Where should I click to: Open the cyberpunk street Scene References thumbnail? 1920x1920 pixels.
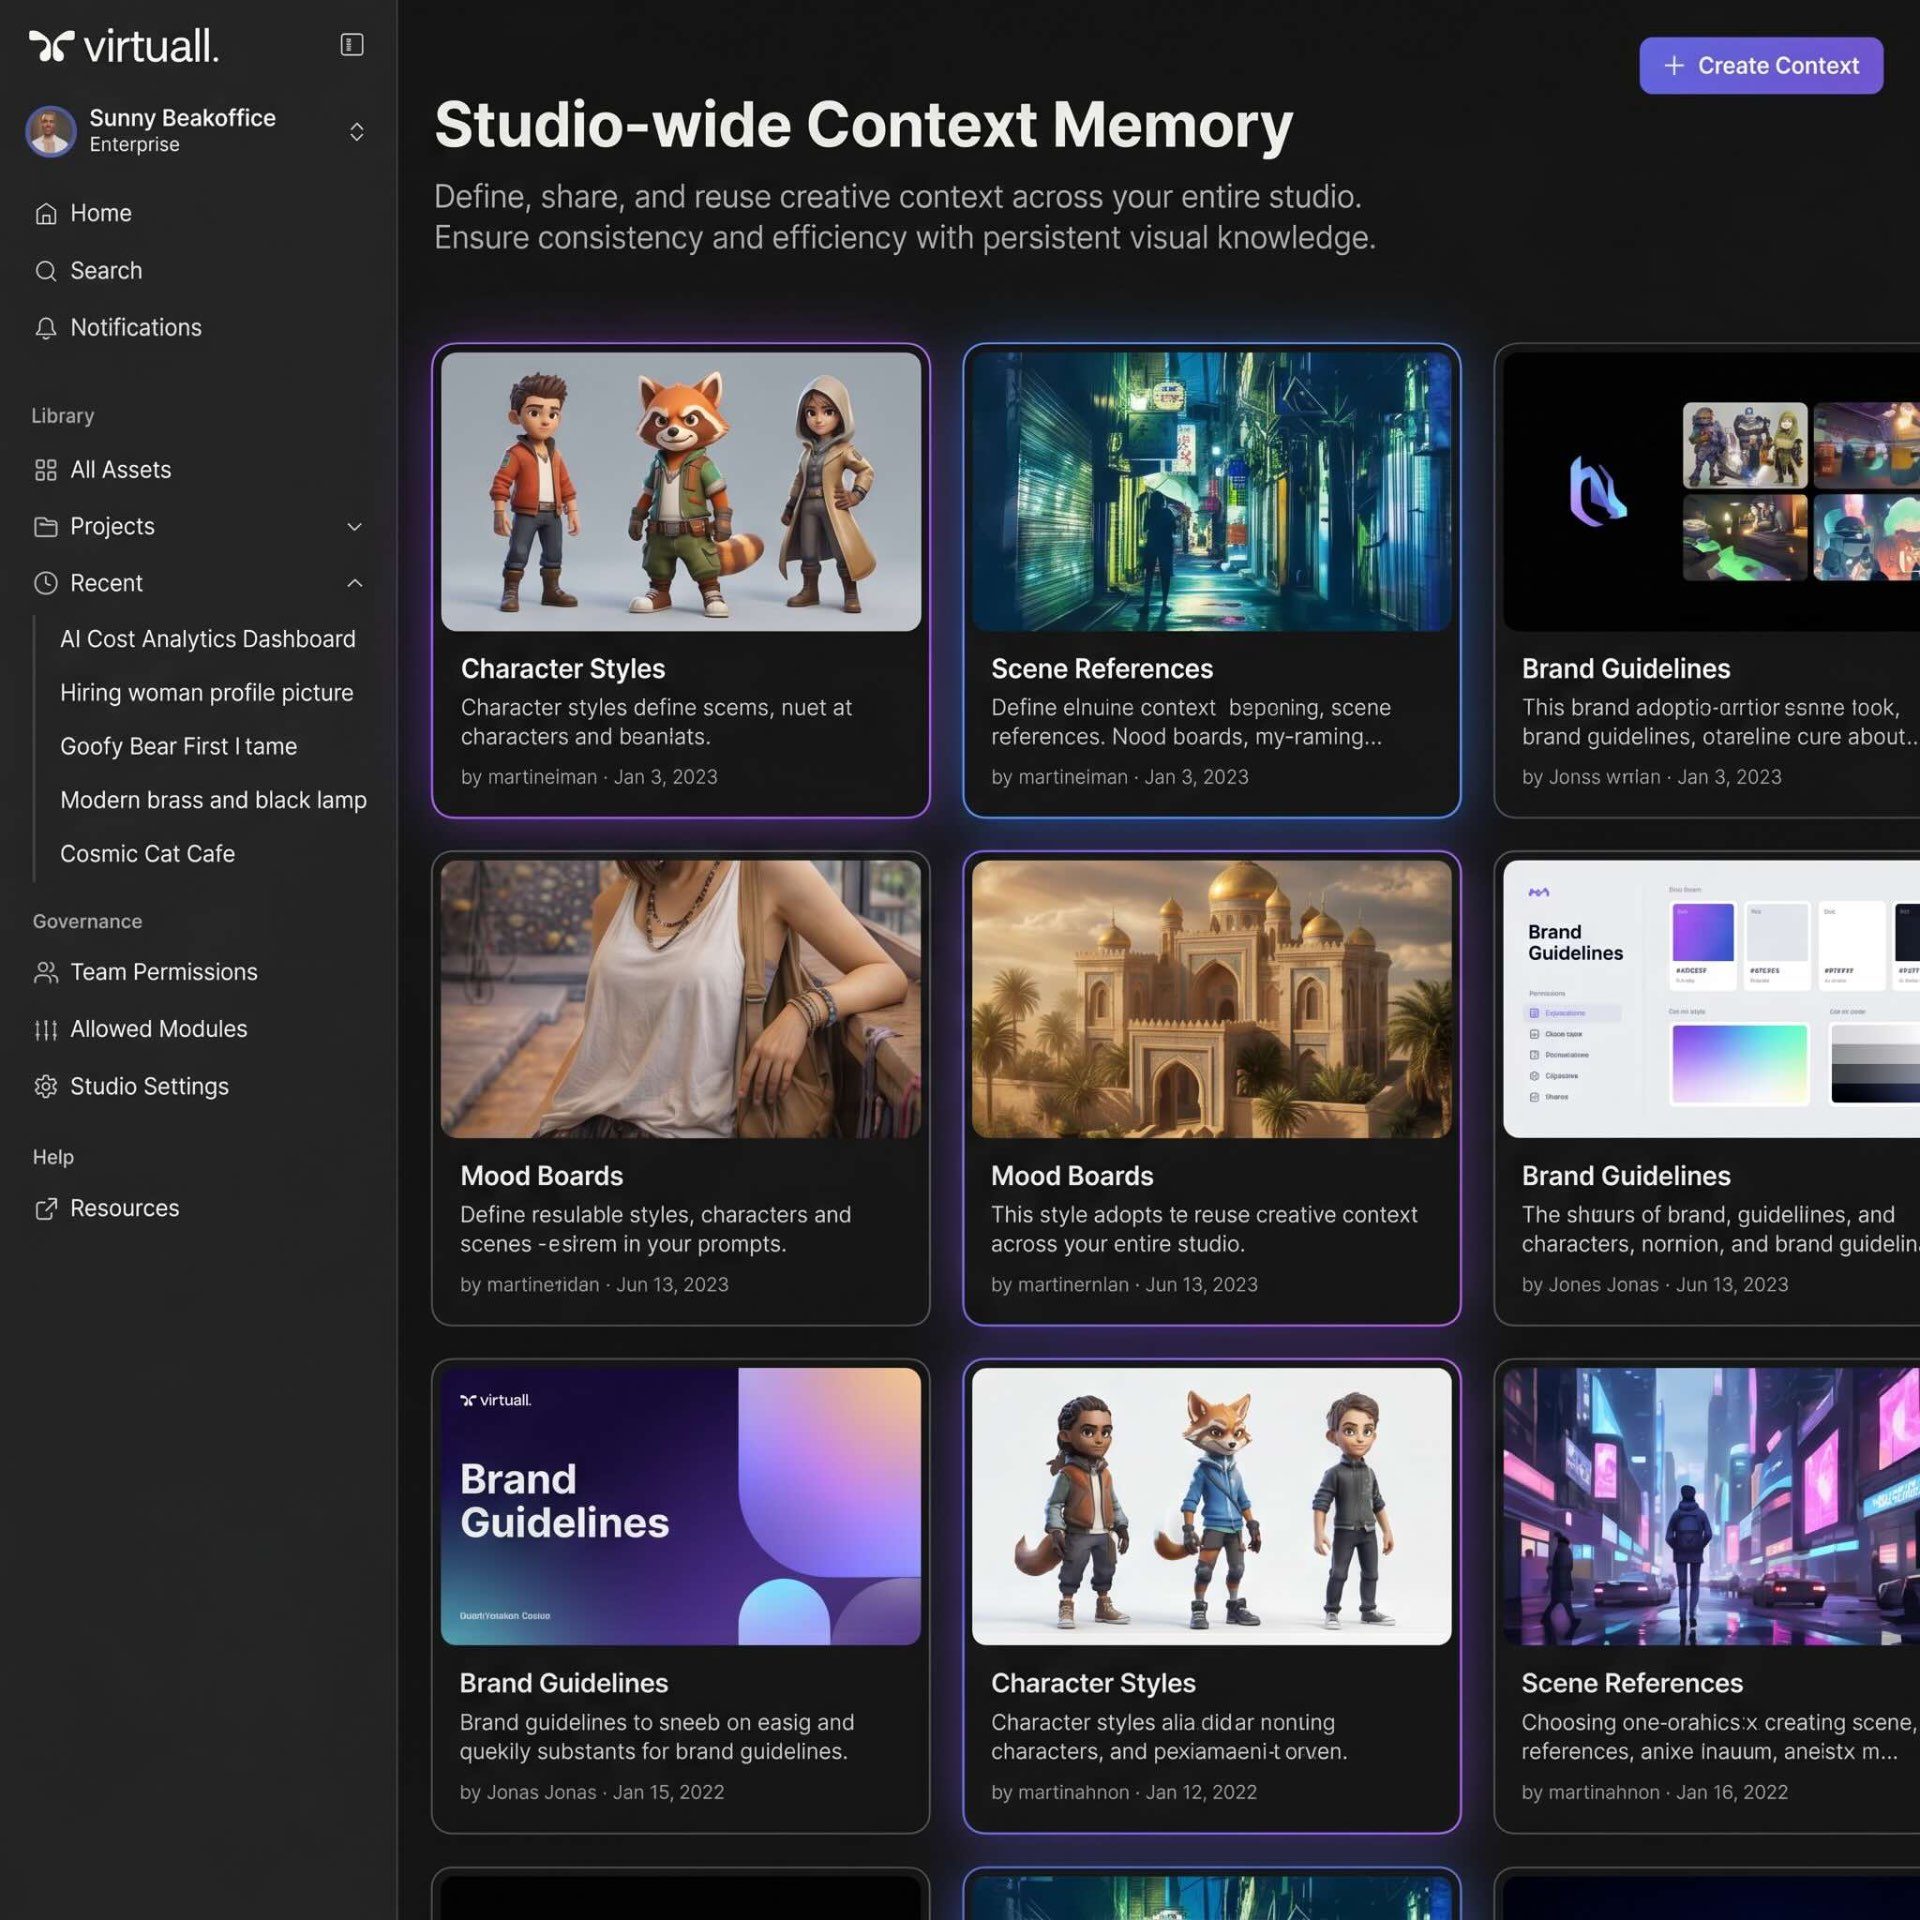tap(1711, 1507)
